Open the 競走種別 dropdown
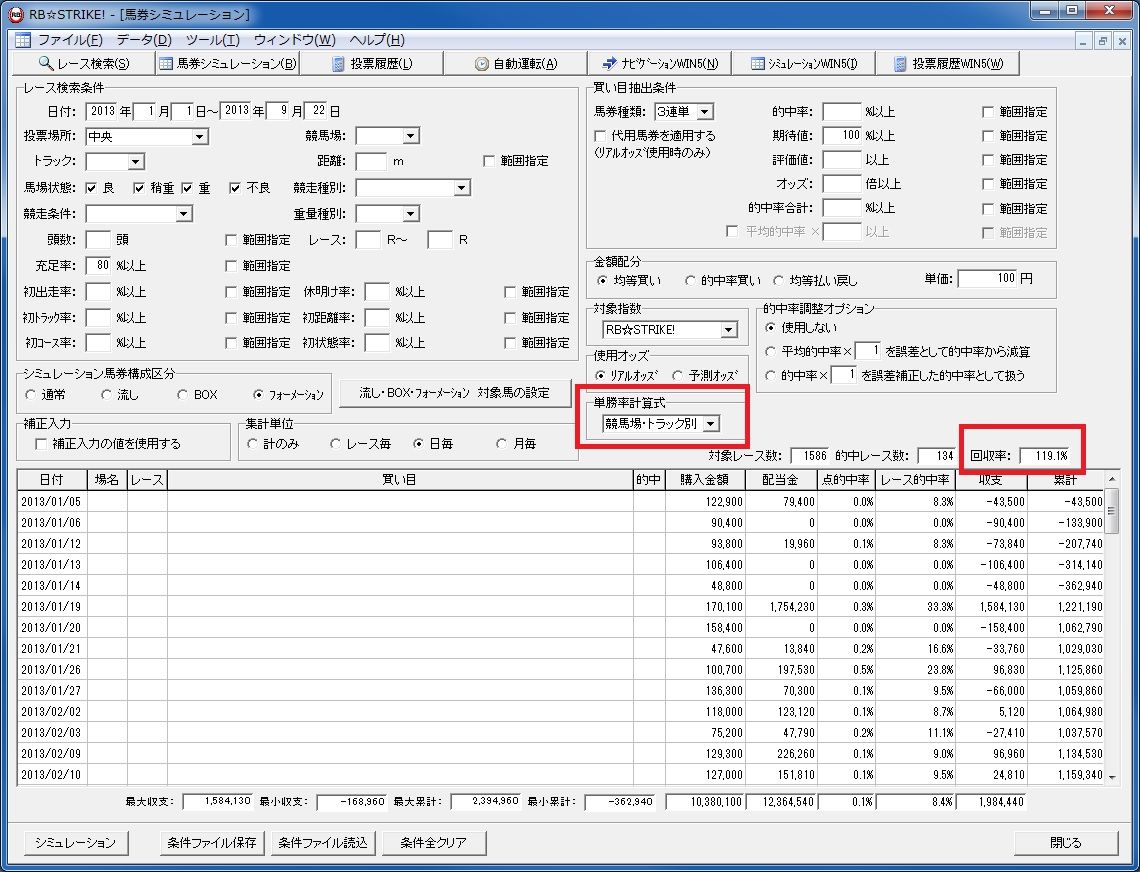This screenshot has width=1140, height=872. [412, 188]
